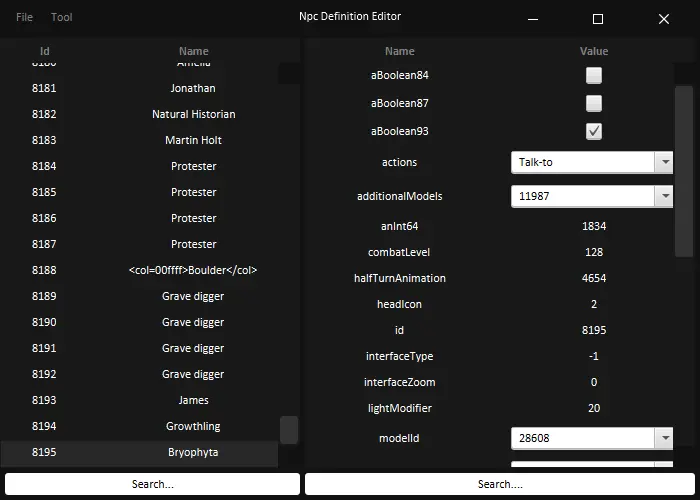Click the properties panel scrollbar thumb
The height and width of the screenshot is (500, 700).
point(684,170)
